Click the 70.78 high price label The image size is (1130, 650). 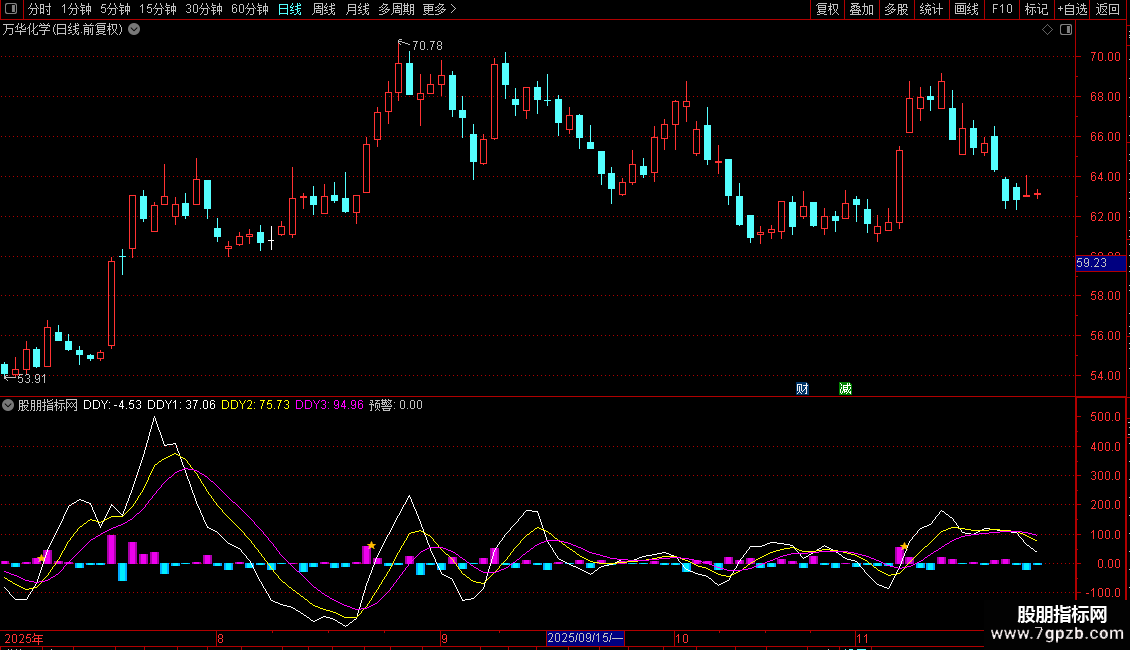pyautogui.click(x=426, y=46)
